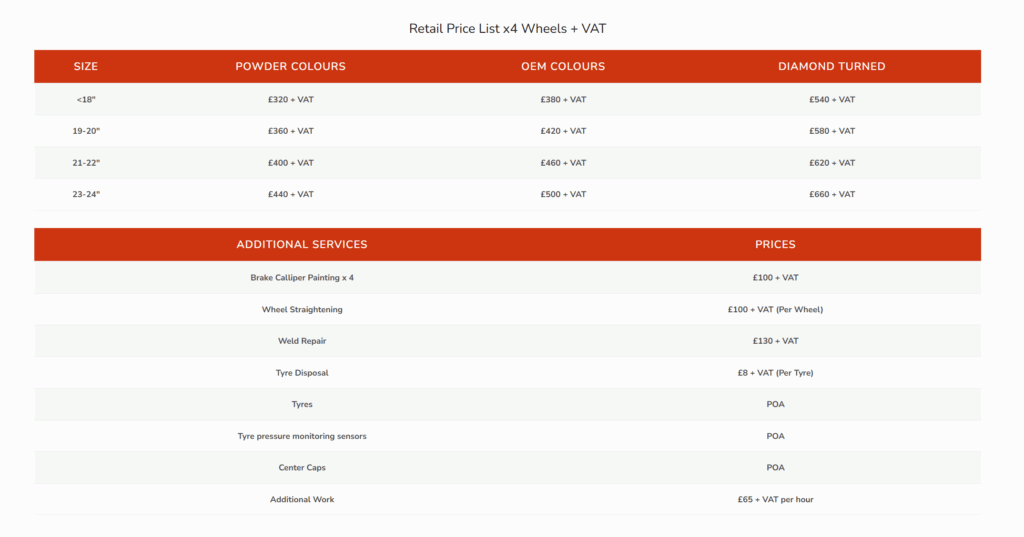Select the Tyre Disposal service
The image size is (1024, 537).
point(301,373)
